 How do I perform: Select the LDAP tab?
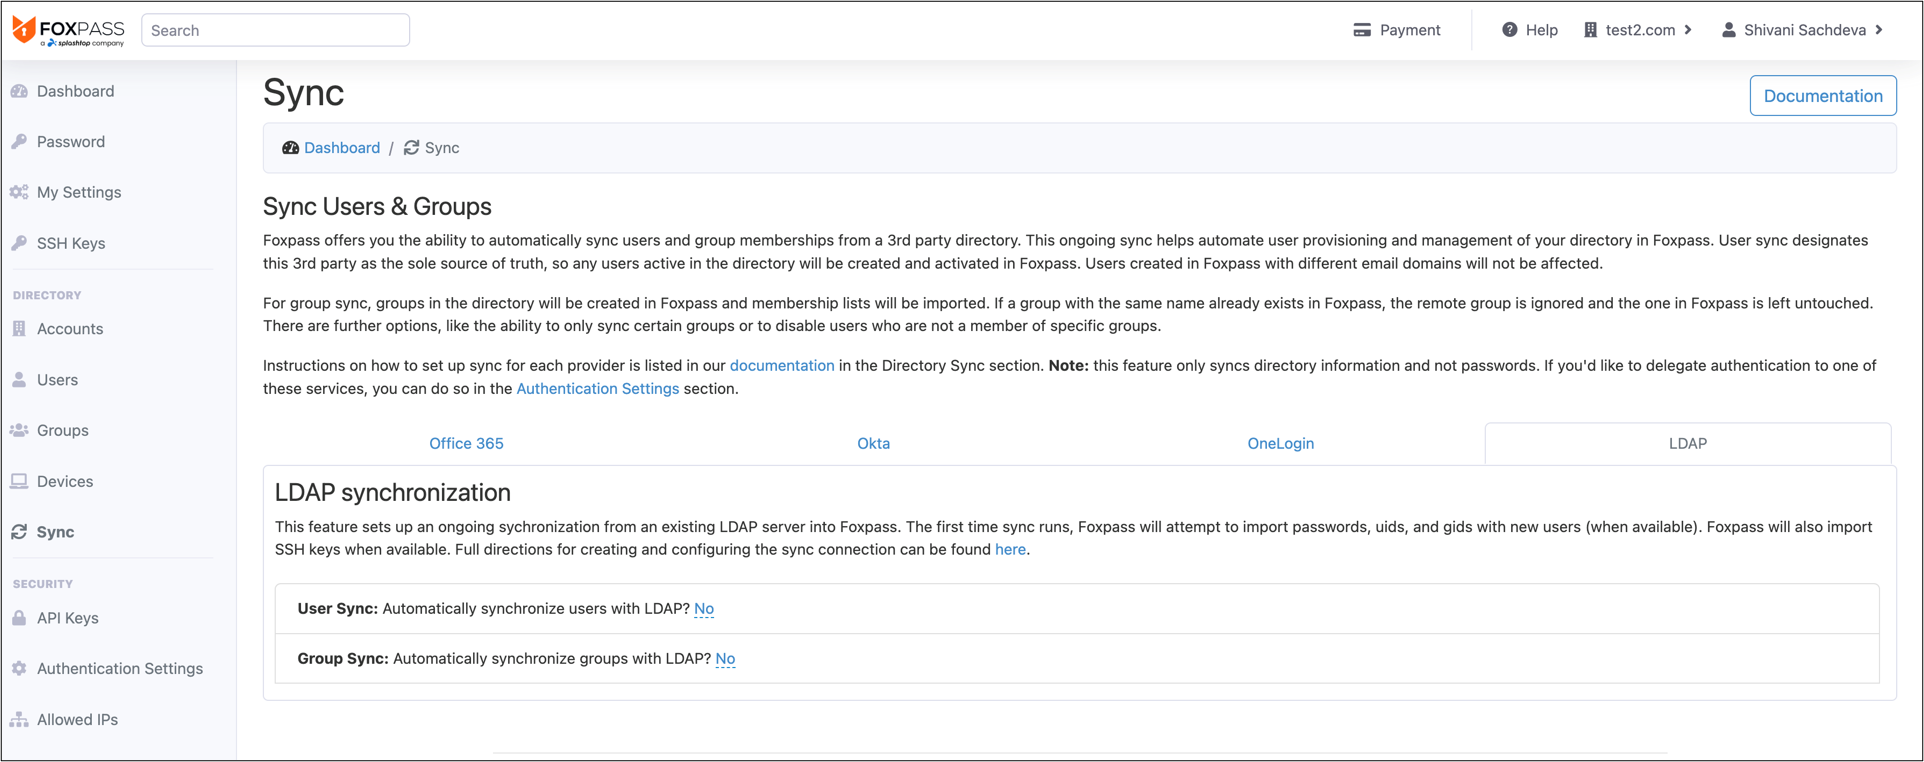[x=1688, y=443]
